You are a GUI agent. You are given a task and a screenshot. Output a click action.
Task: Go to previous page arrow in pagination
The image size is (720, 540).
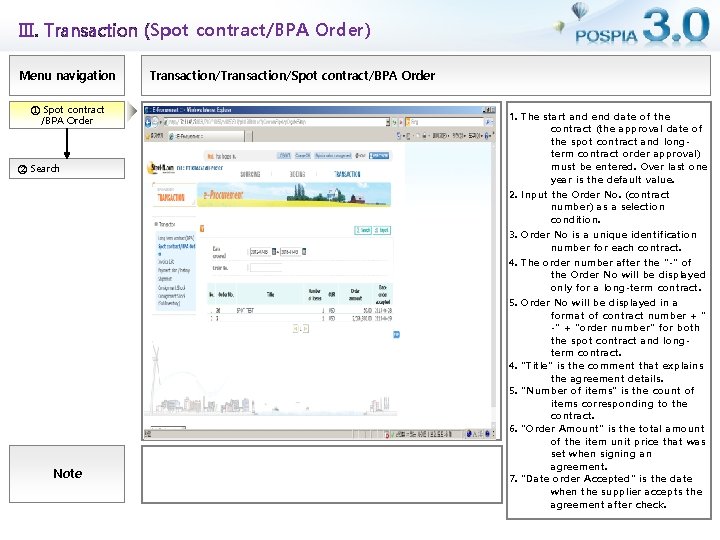296,329
